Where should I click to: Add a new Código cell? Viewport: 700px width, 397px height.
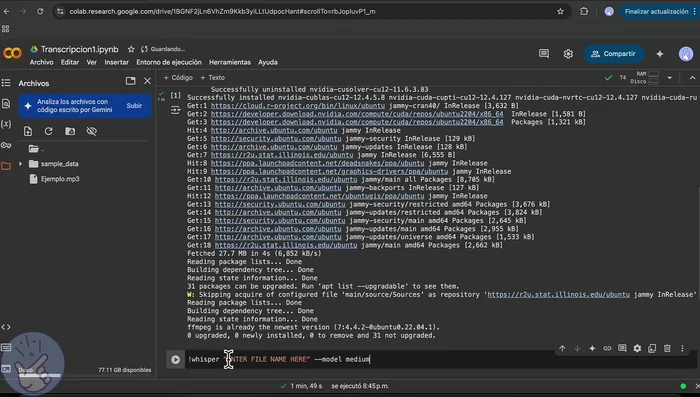pos(178,78)
